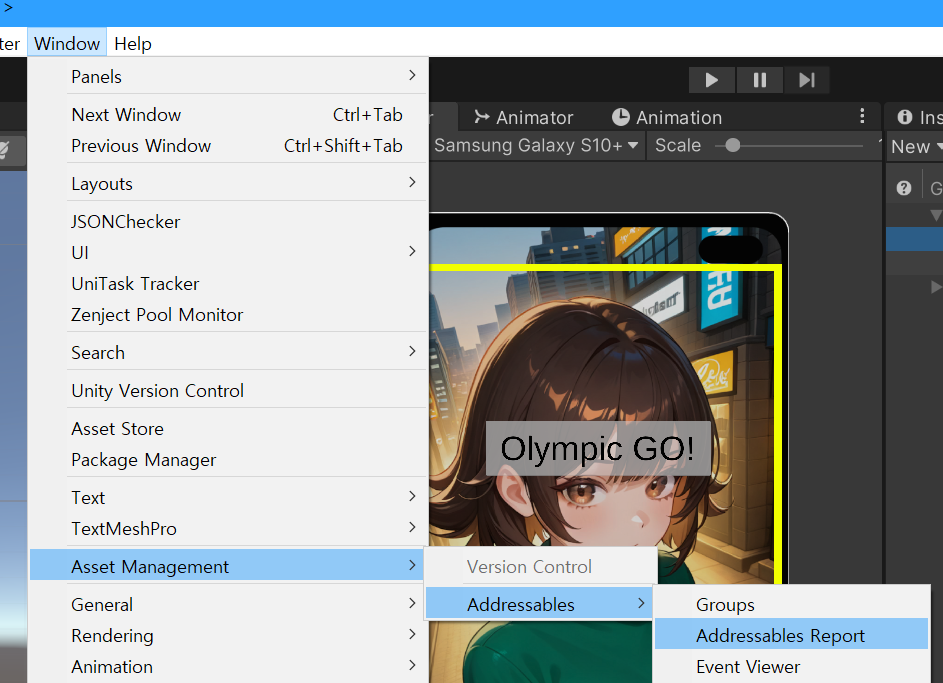Expand the Animation submenu in Window menu
Screen dimensions: 943x683
coord(229,666)
